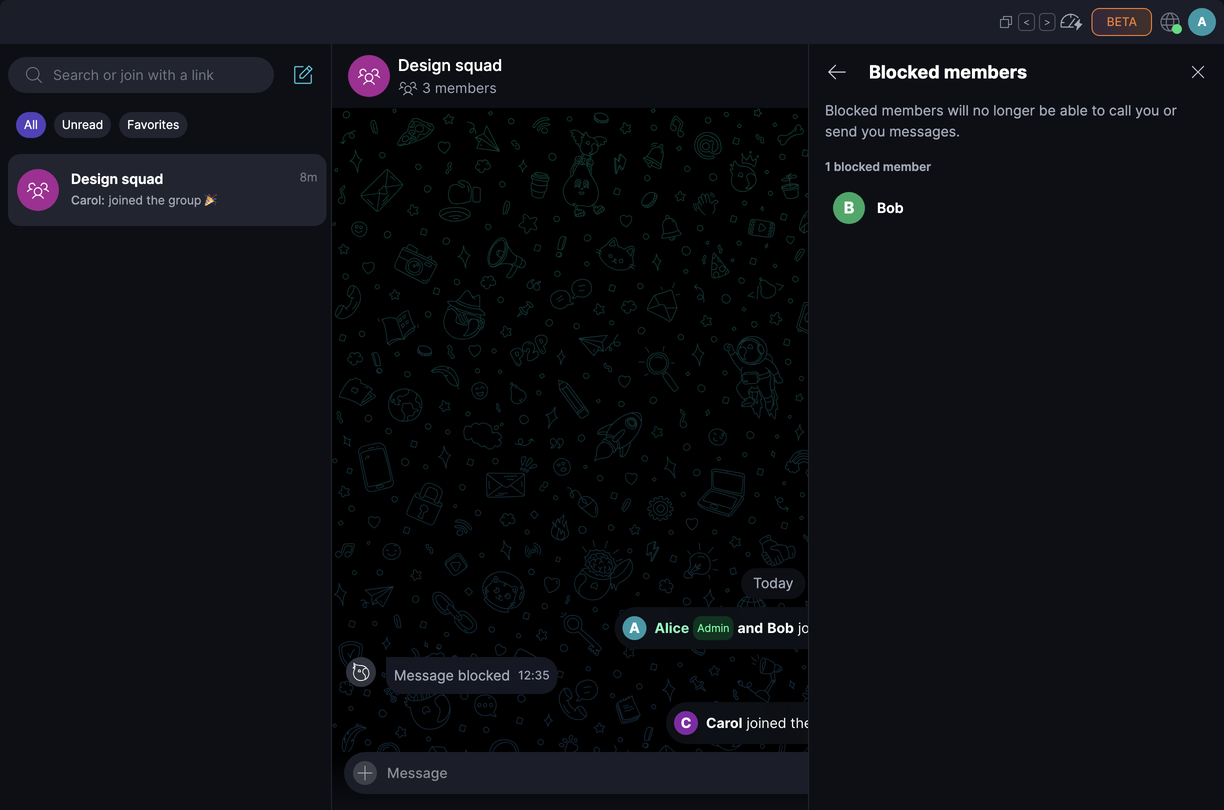
Task: Click Bob's green avatar in blocked list
Action: click(849, 208)
